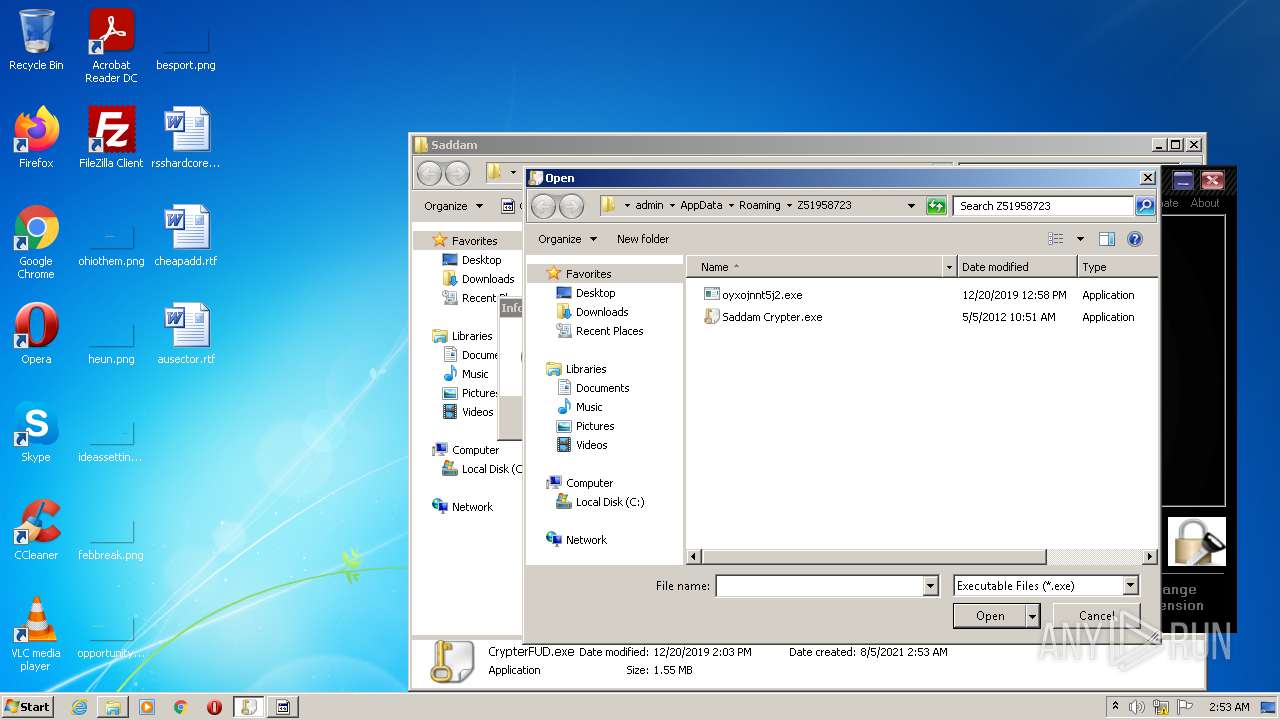Viewport: 1280px width, 720px height.
Task: Select Local Disk (C:) in Open dialog
Action: (609, 502)
